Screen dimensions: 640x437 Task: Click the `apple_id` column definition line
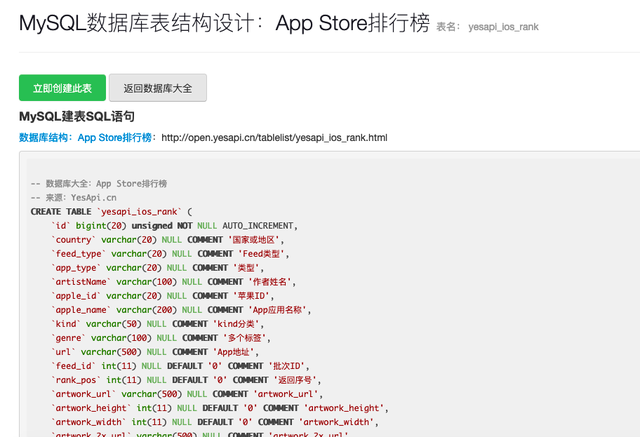[162, 296]
